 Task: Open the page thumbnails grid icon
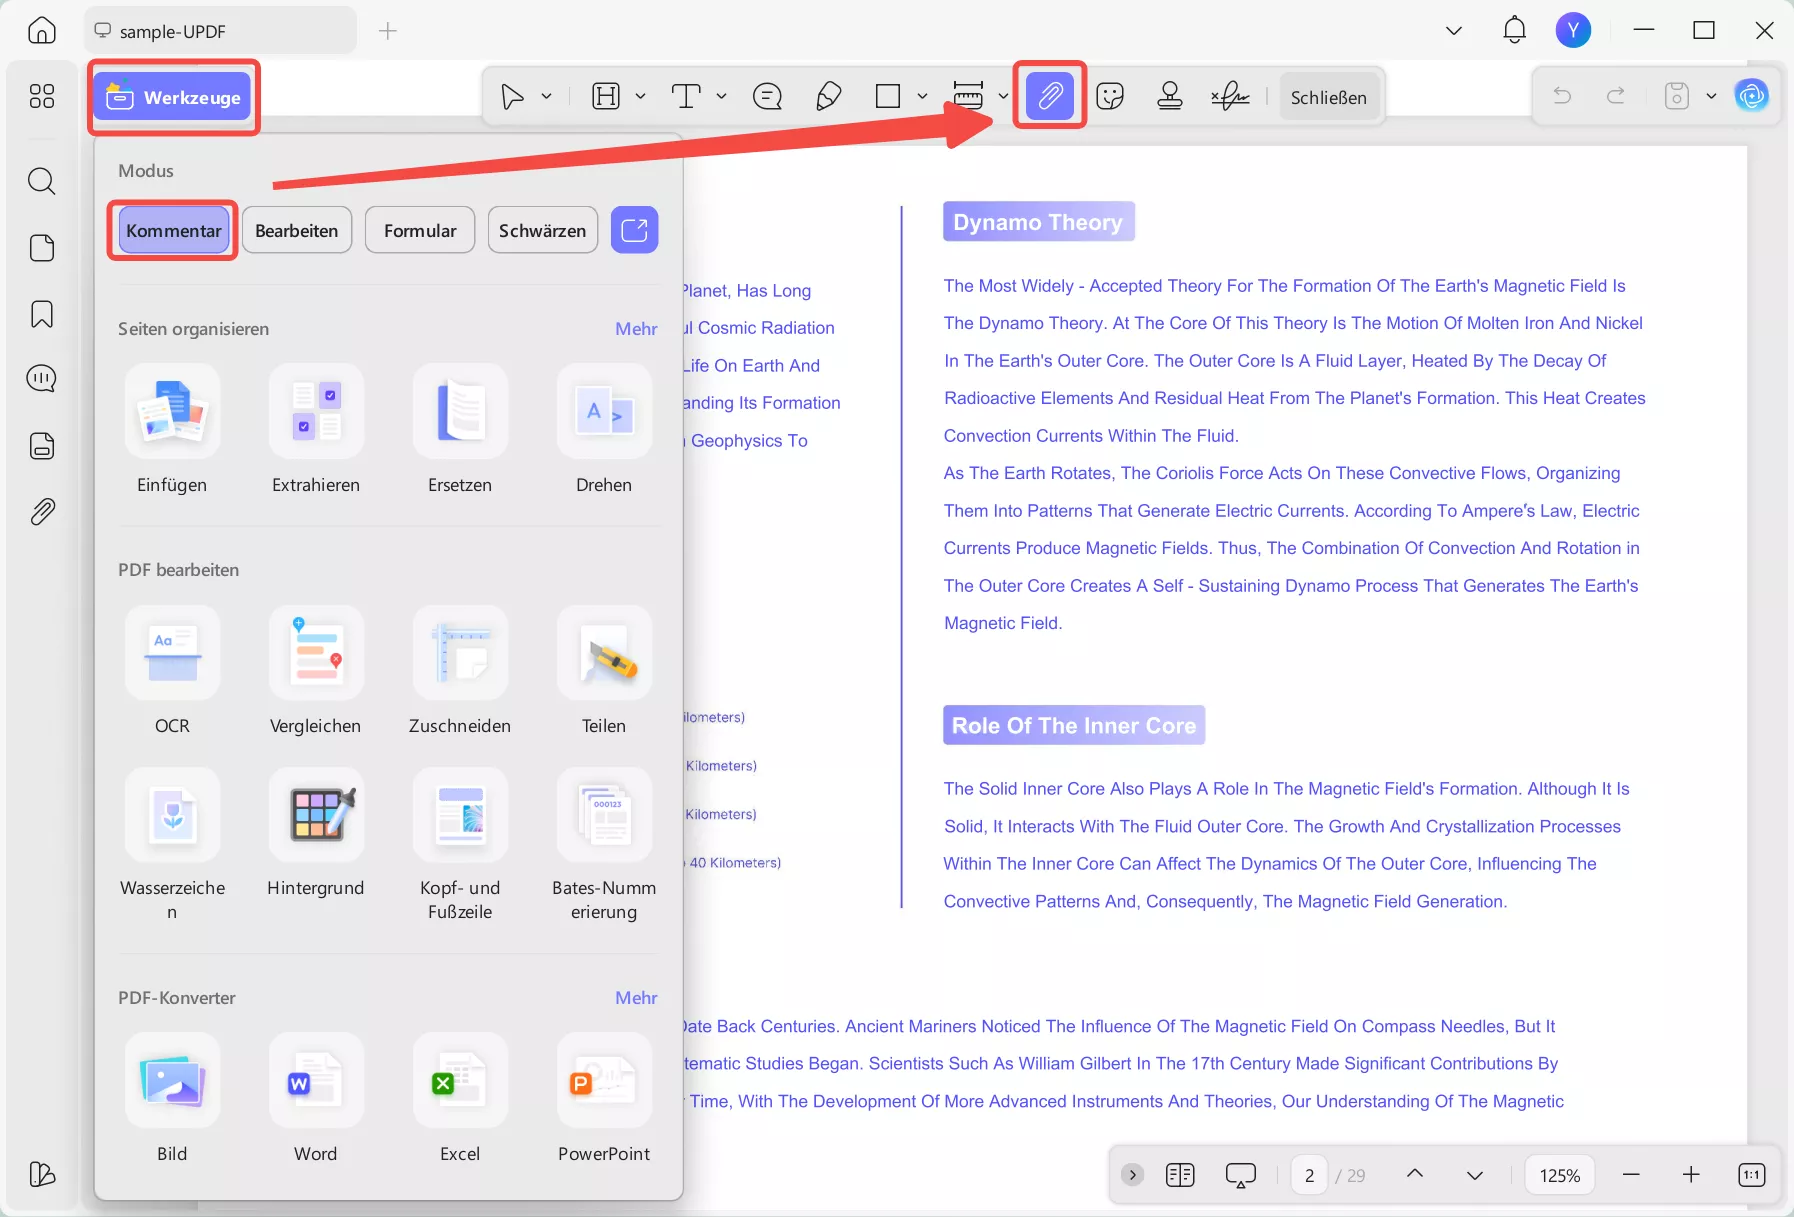[x=42, y=96]
